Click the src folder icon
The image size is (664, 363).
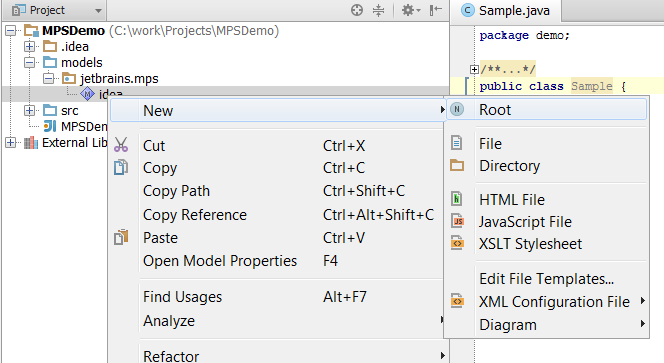pyautogui.click(x=50, y=111)
